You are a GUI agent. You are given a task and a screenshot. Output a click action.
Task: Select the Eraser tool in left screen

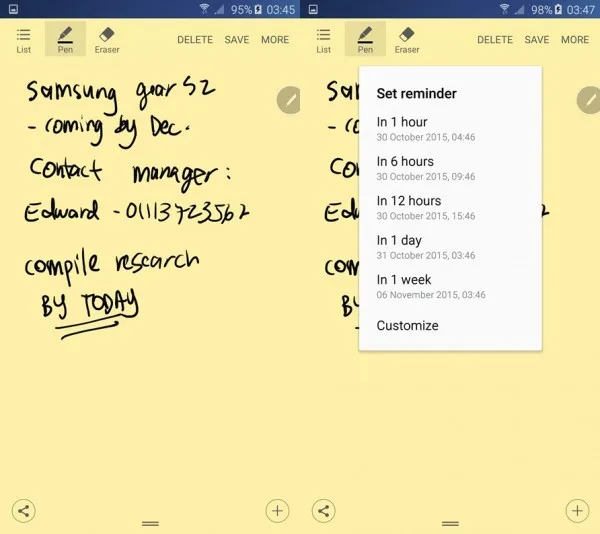[x=107, y=41]
